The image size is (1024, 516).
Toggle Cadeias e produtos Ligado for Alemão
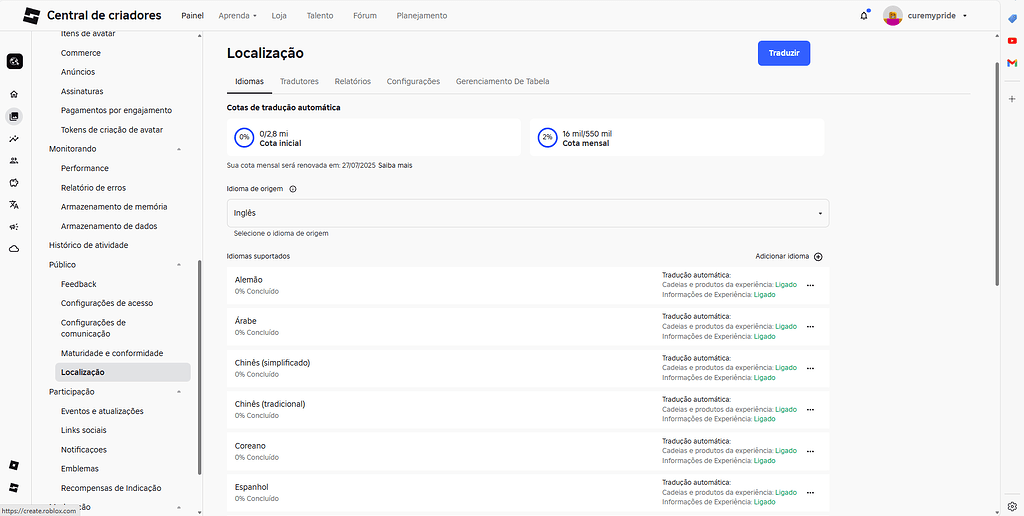pyautogui.click(x=786, y=285)
